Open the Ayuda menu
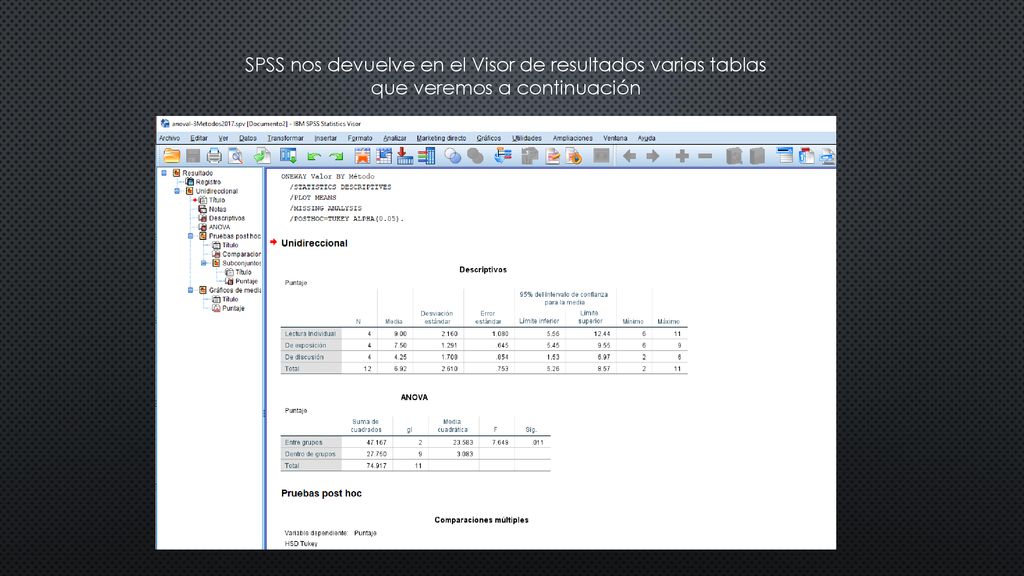1024x576 pixels. pos(647,138)
